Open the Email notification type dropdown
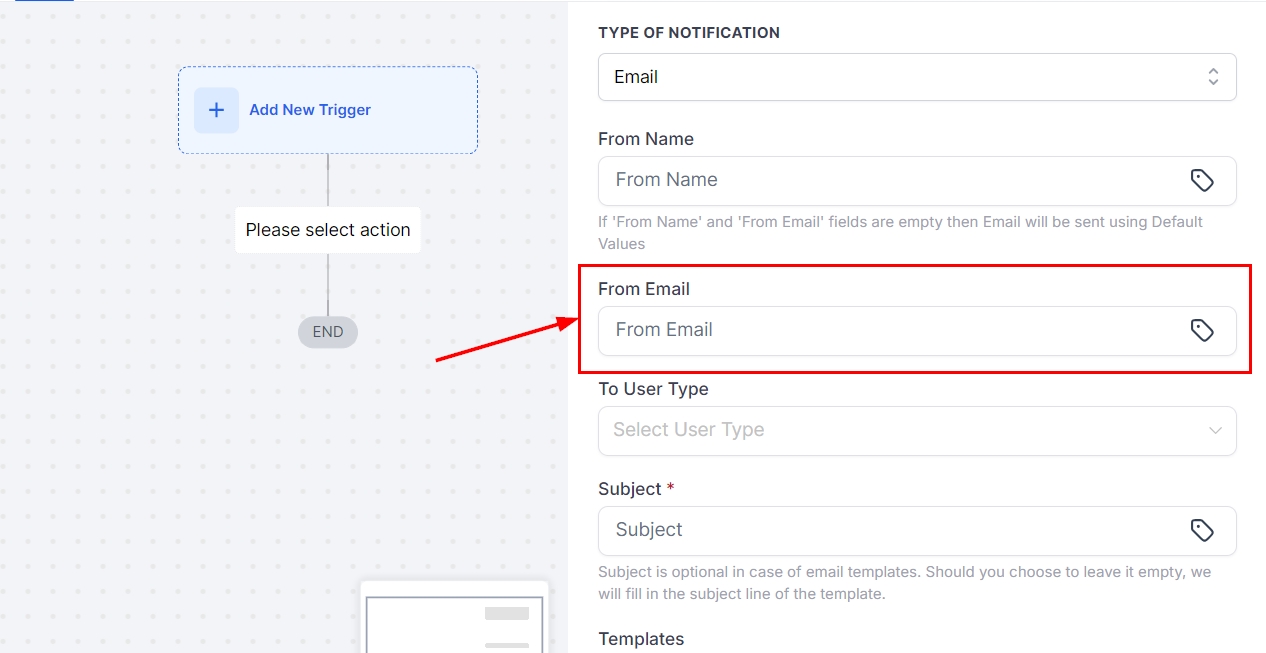This screenshot has height=653, width=1266. point(900,77)
